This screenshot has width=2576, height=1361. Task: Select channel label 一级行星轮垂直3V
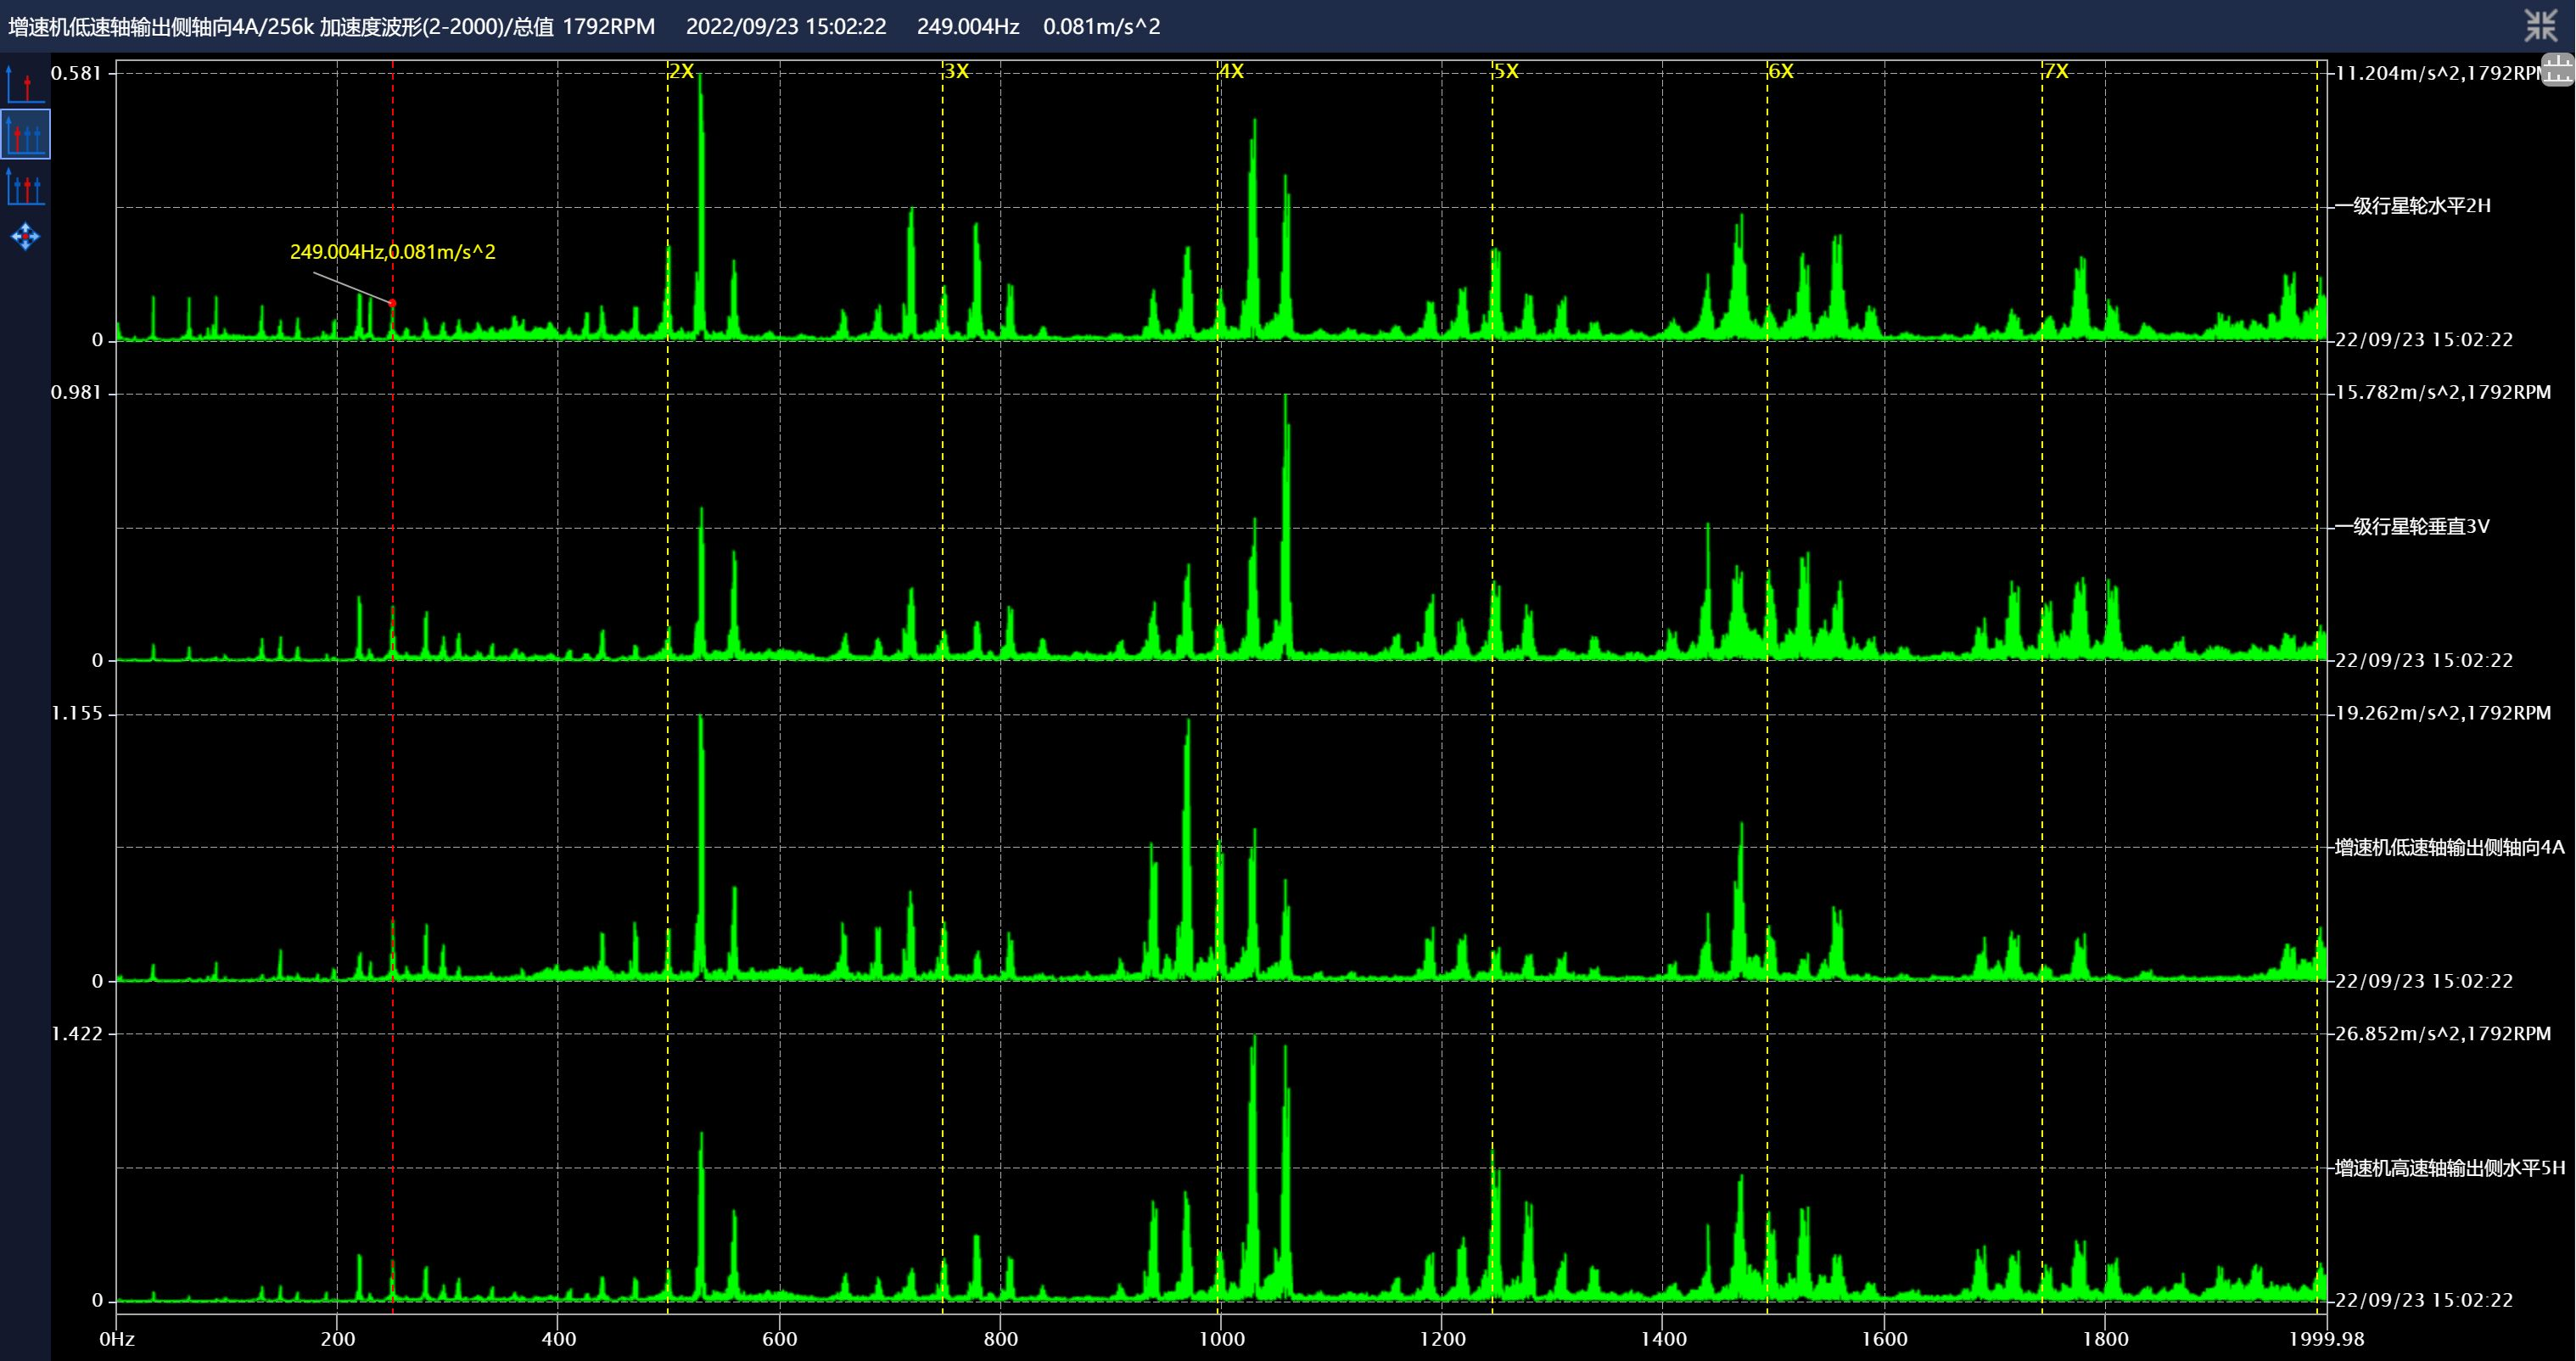click(x=2412, y=526)
